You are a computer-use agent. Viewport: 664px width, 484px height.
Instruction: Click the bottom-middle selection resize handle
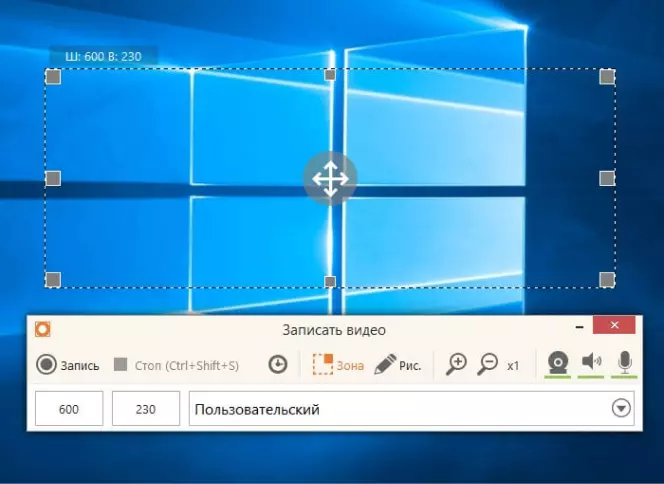330,282
